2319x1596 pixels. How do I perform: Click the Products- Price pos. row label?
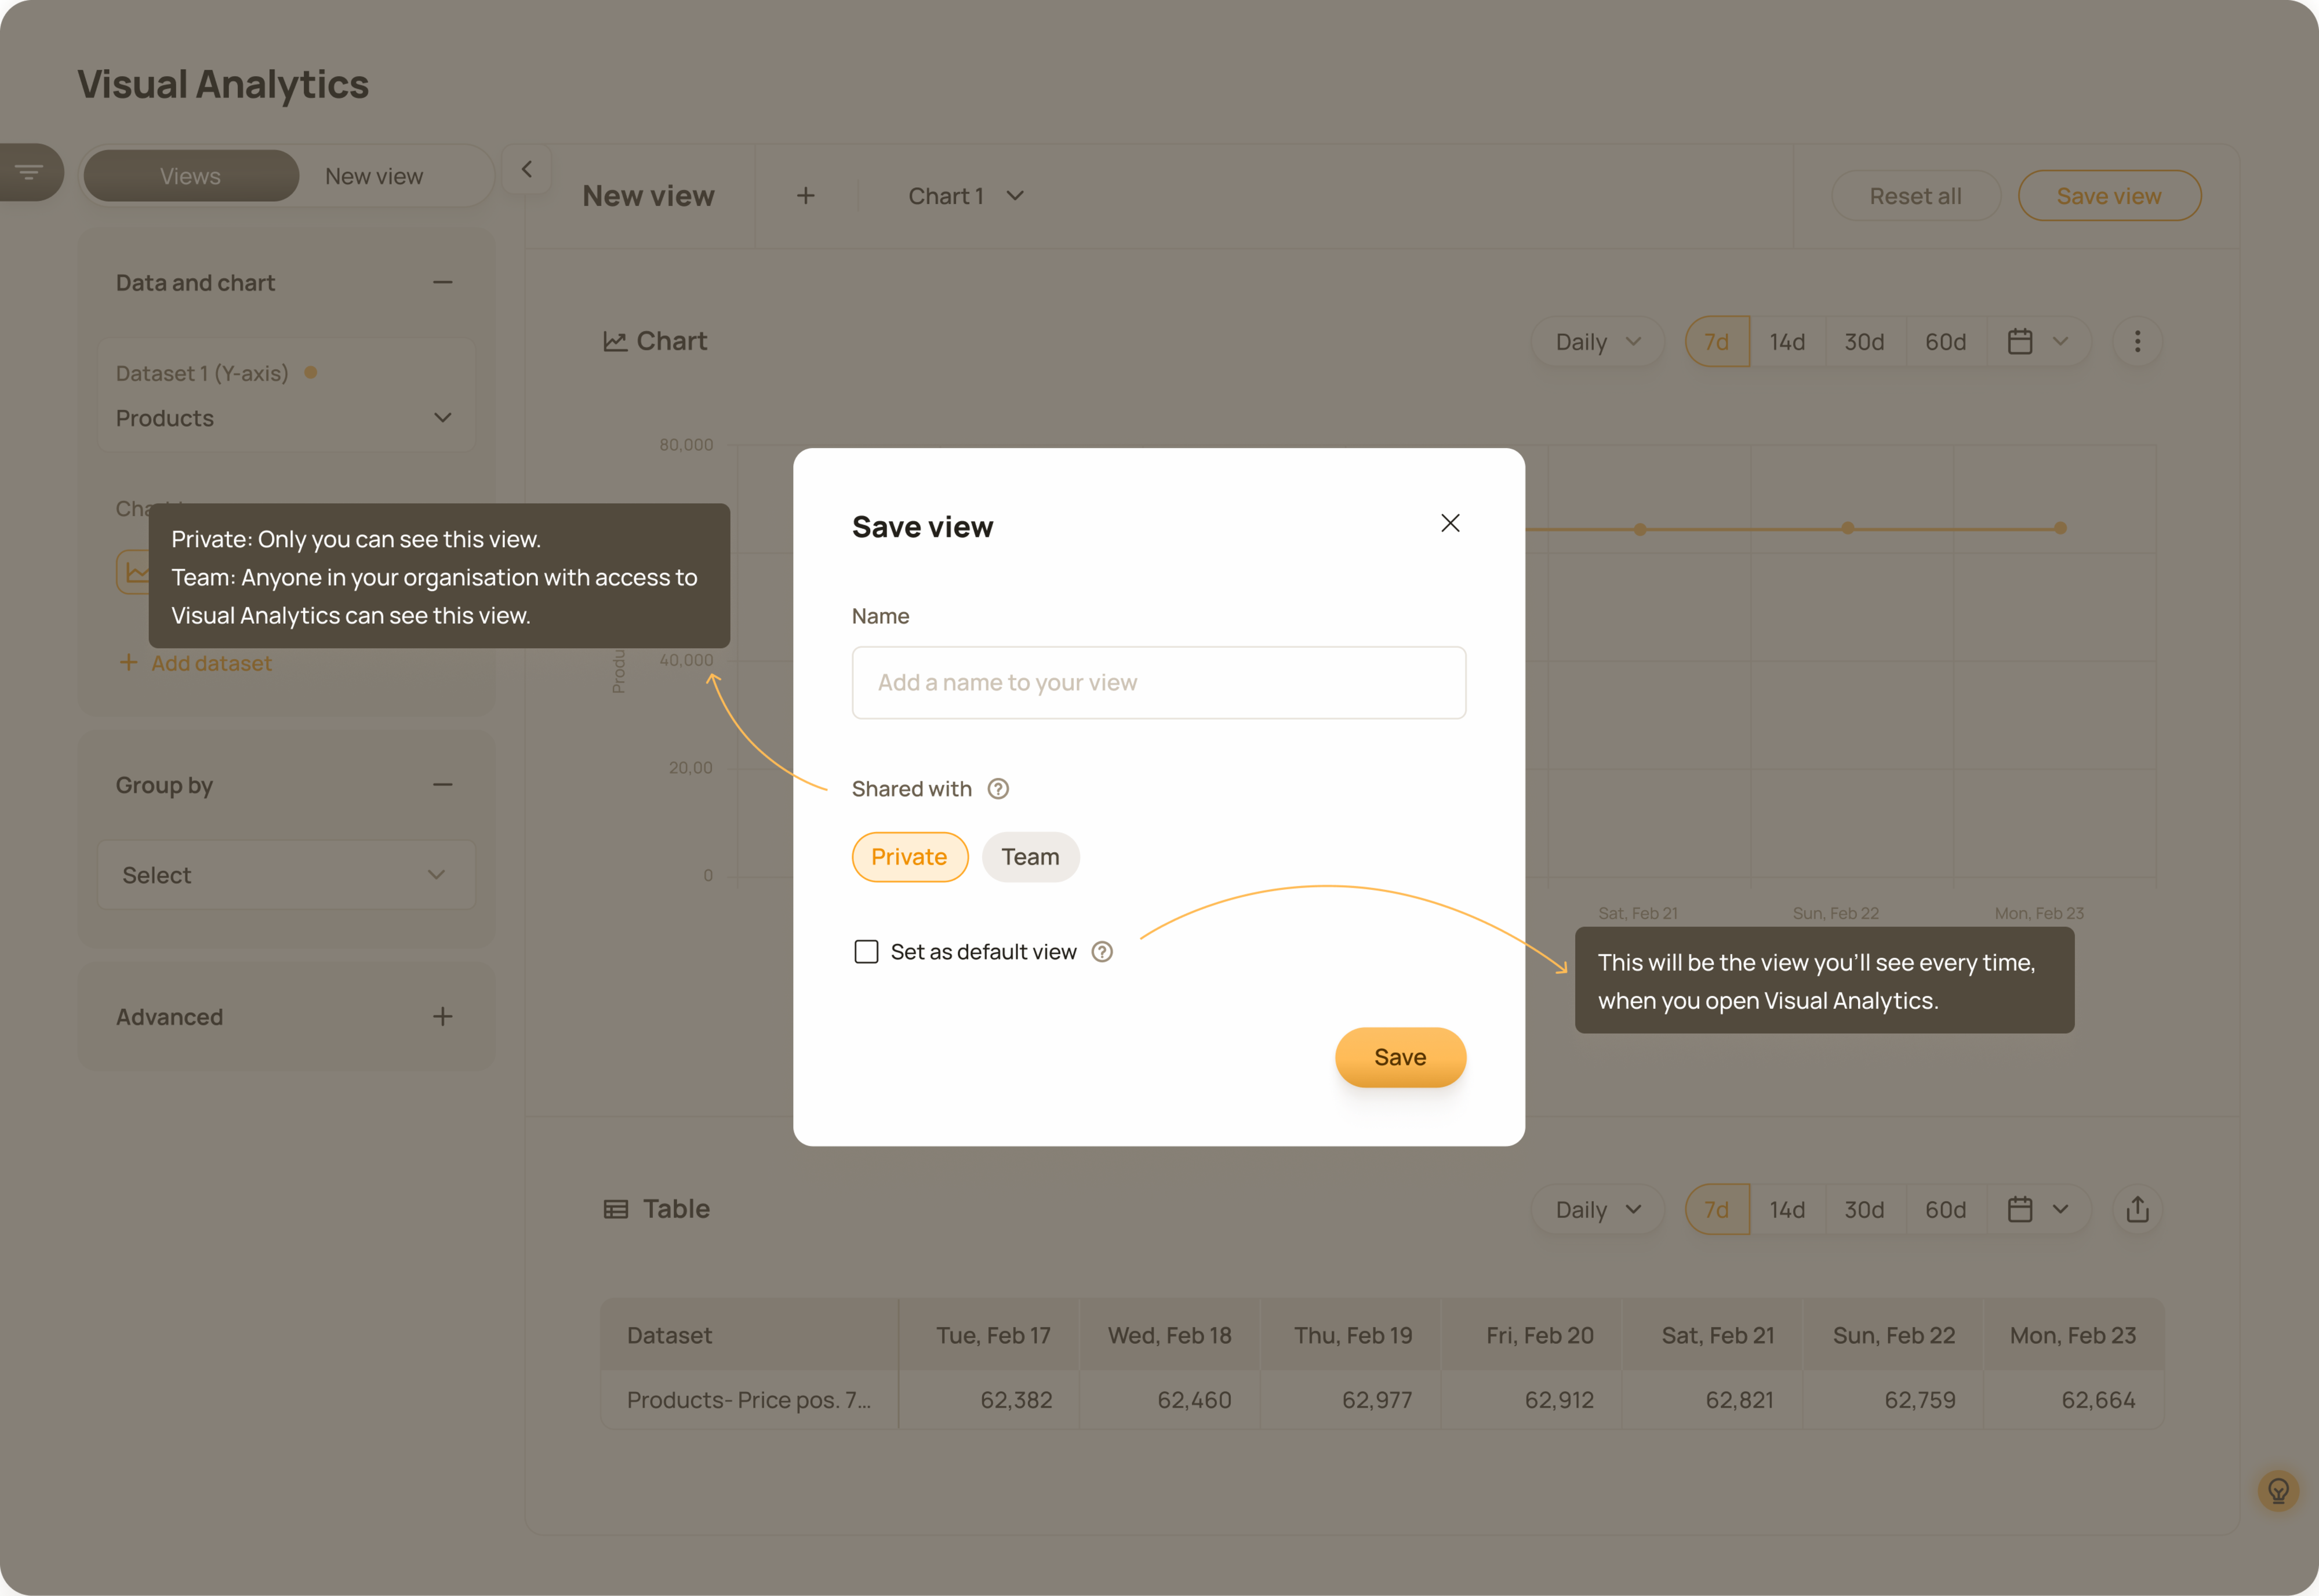(749, 1400)
